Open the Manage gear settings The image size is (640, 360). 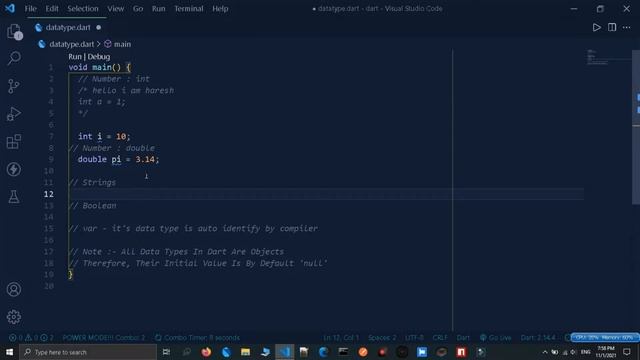(x=14, y=317)
